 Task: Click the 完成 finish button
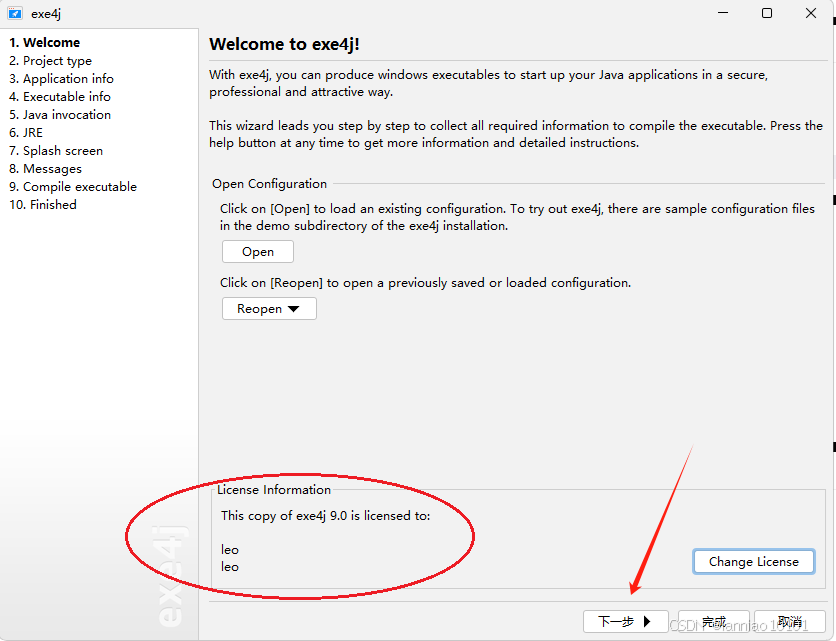click(x=714, y=621)
